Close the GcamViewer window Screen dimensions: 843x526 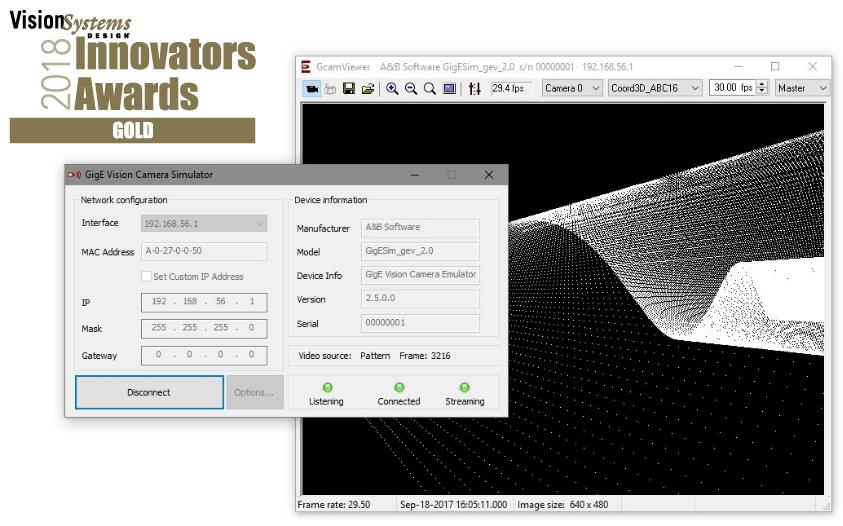tap(812, 66)
